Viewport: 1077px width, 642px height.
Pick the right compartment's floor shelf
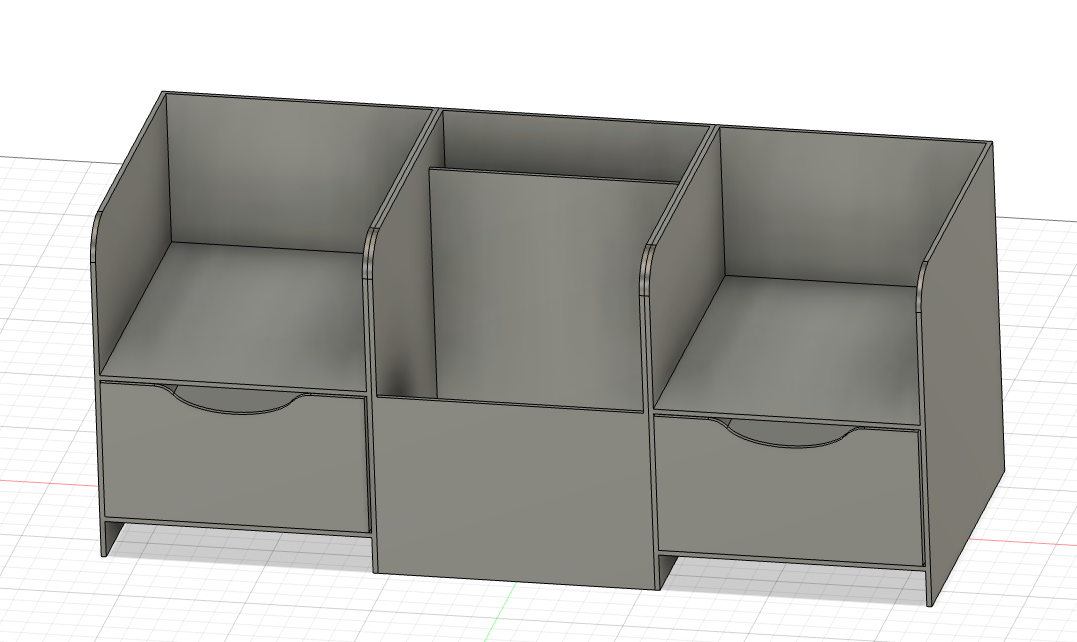tap(790, 350)
